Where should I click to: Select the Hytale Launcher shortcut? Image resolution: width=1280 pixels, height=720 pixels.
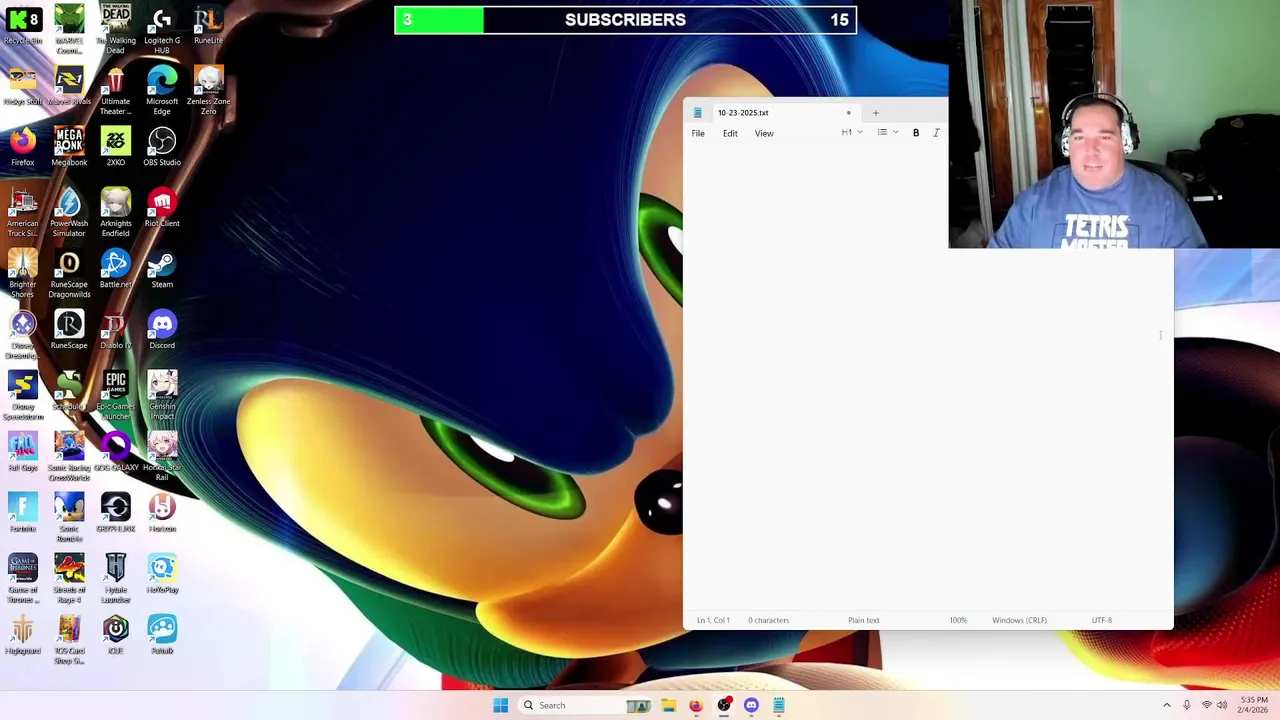(115, 579)
